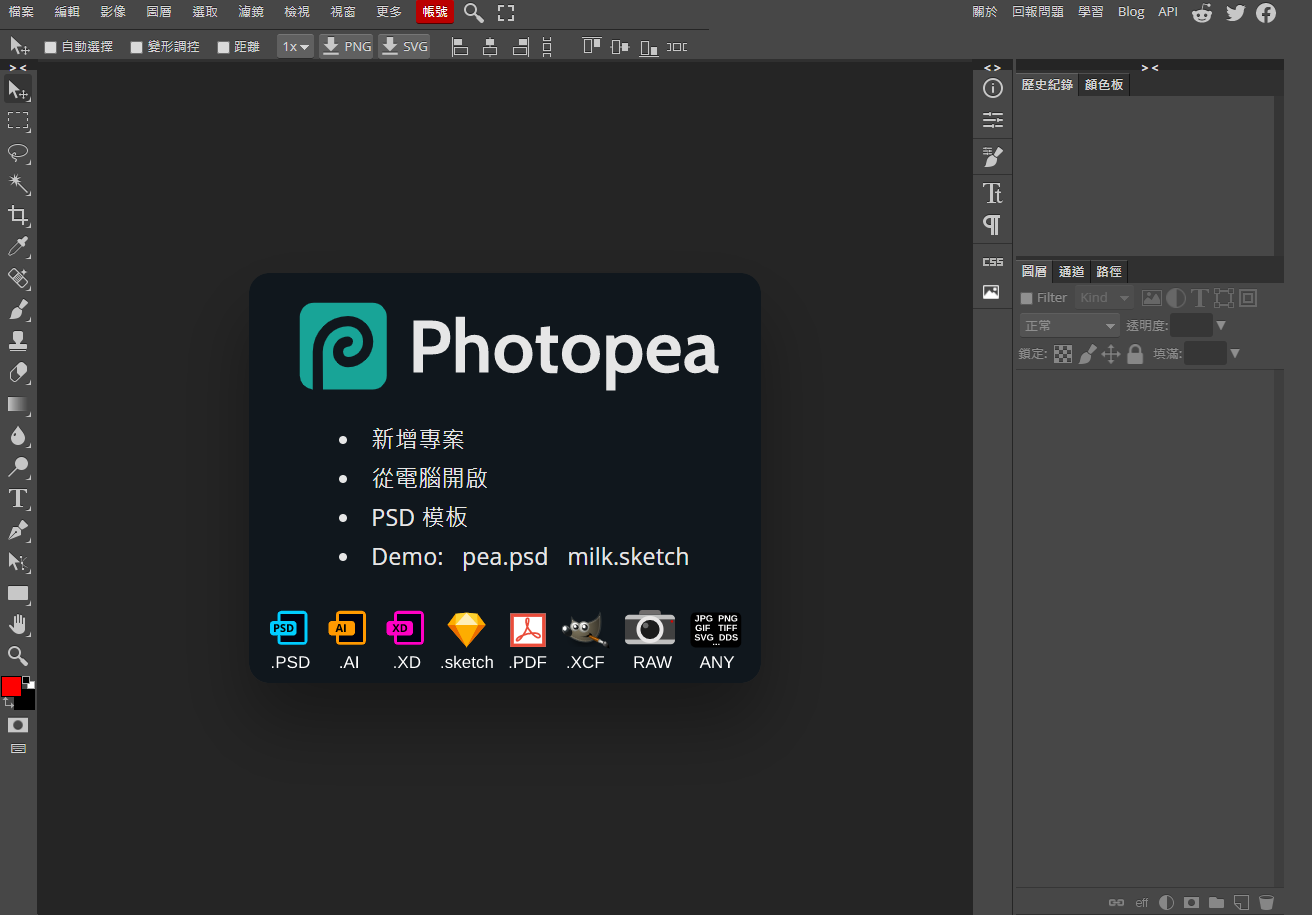Open the CSS panel icon

992,262
